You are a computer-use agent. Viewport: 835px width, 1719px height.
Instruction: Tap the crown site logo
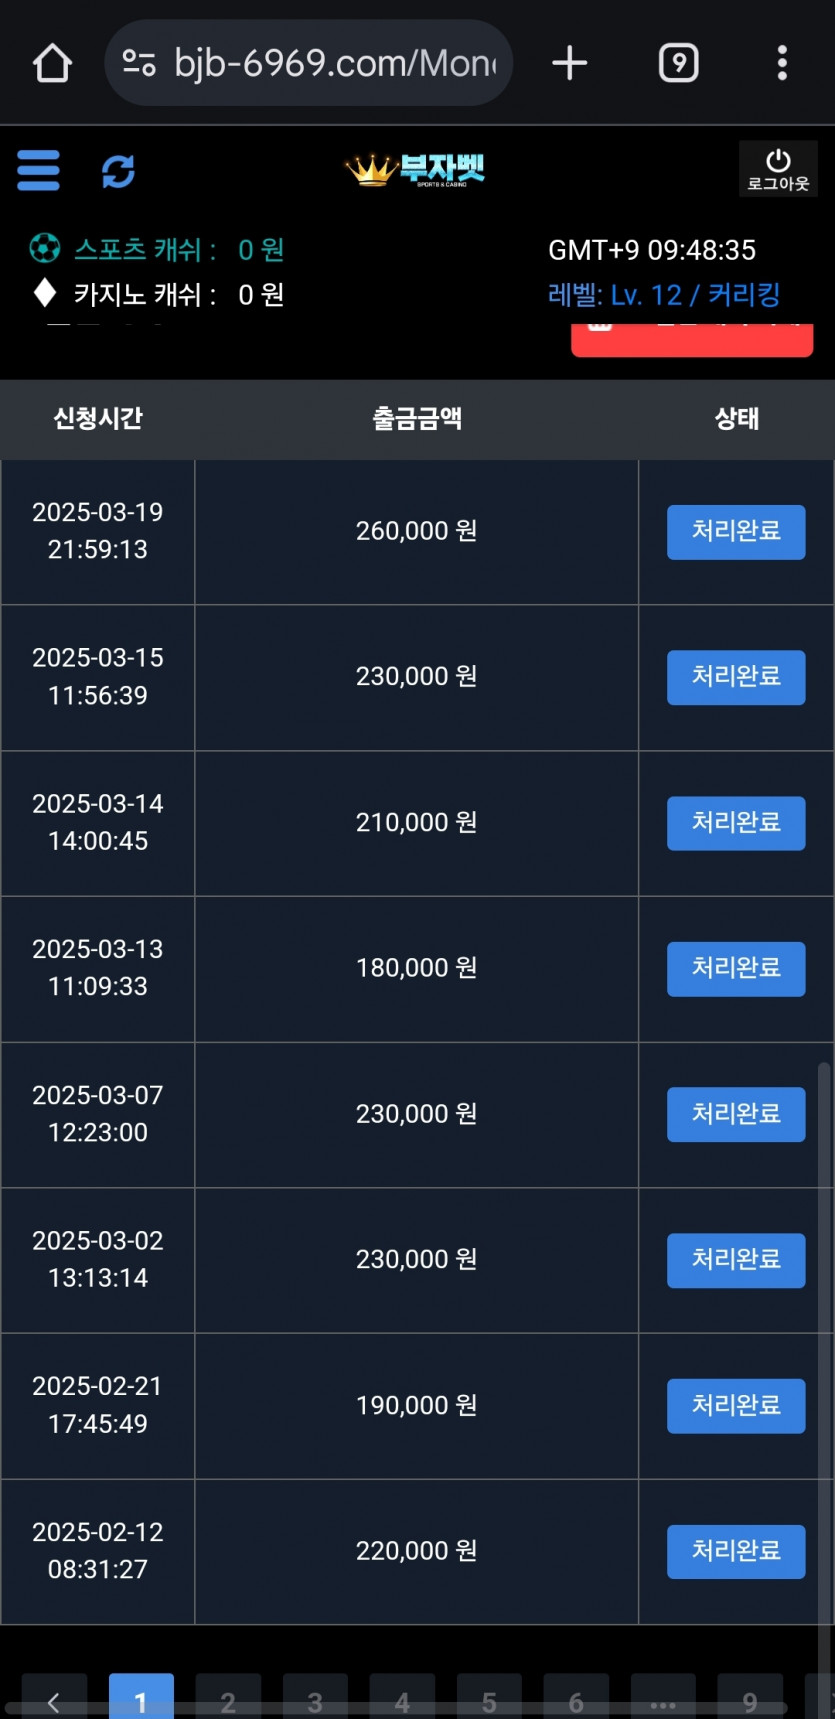(x=415, y=170)
